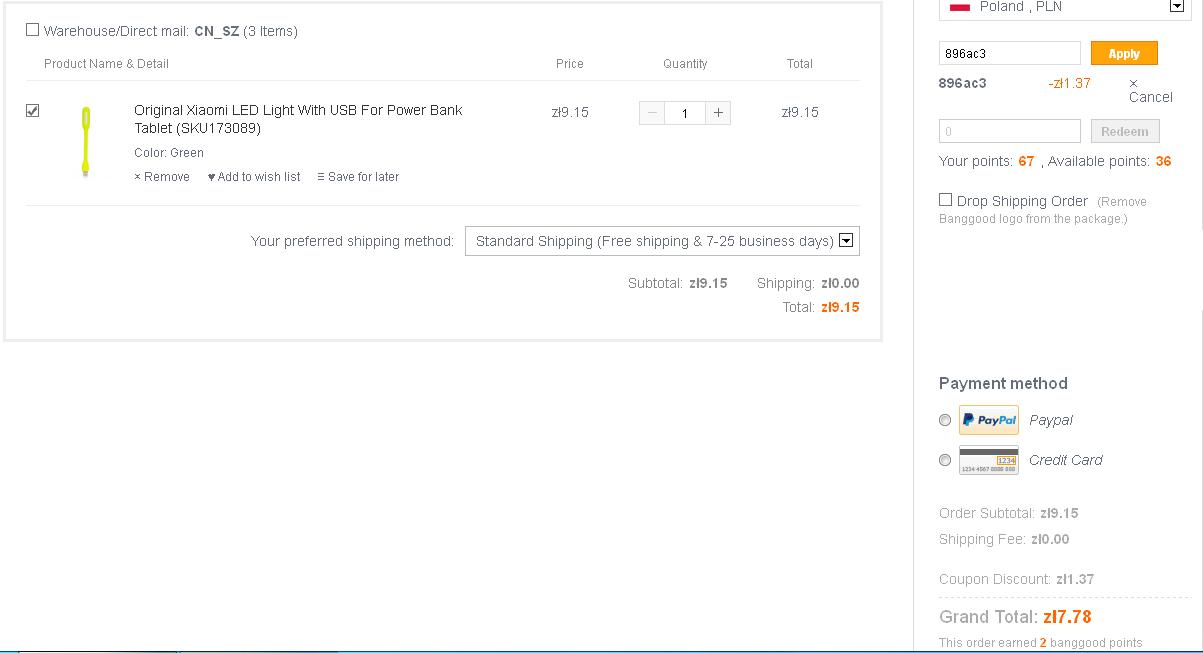The height and width of the screenshot is (653, 1203).
Task: Open the preferred shipping method dropdown
Action: (662, 241)
